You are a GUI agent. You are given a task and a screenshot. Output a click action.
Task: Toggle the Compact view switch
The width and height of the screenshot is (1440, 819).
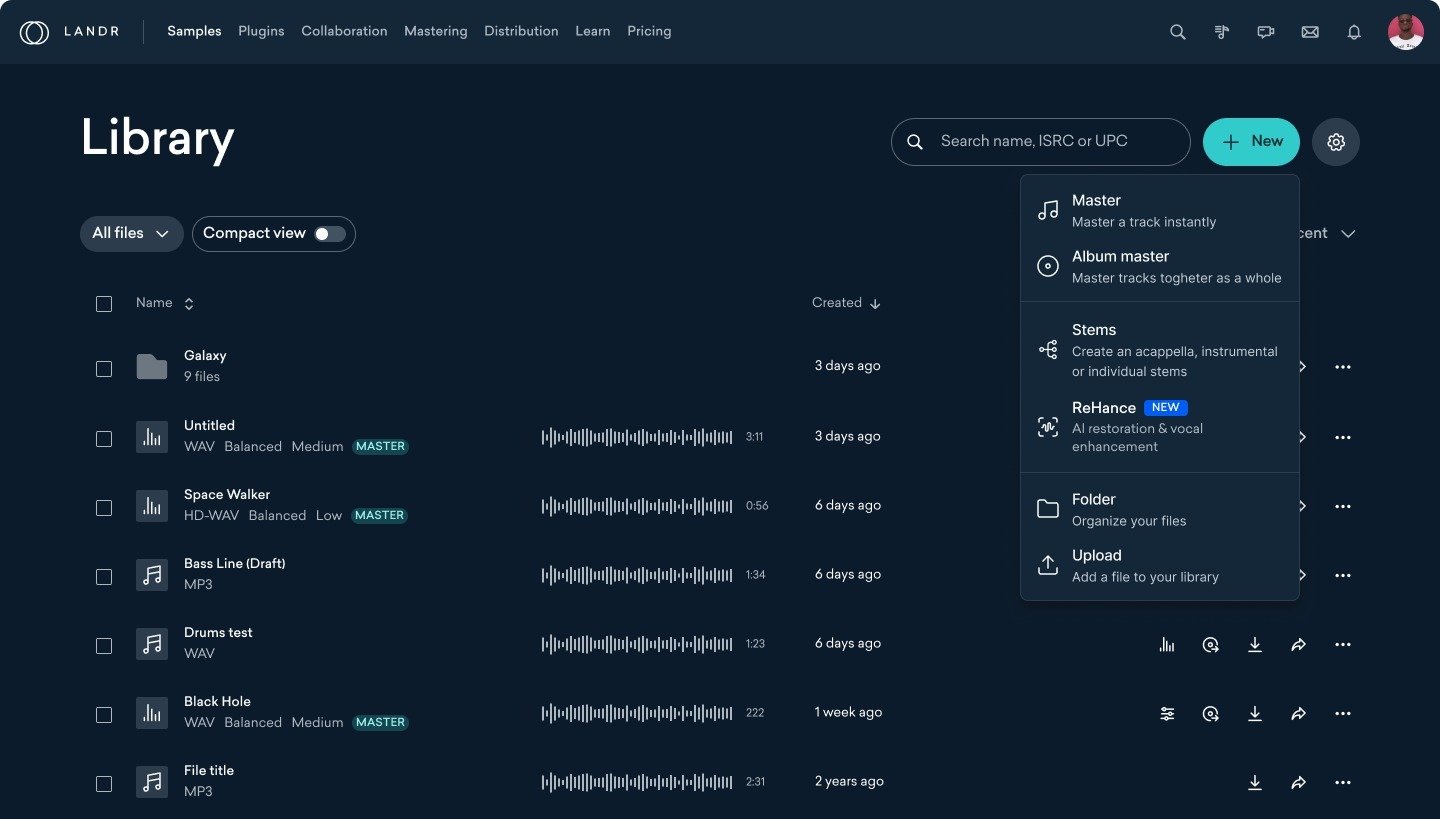330,234
